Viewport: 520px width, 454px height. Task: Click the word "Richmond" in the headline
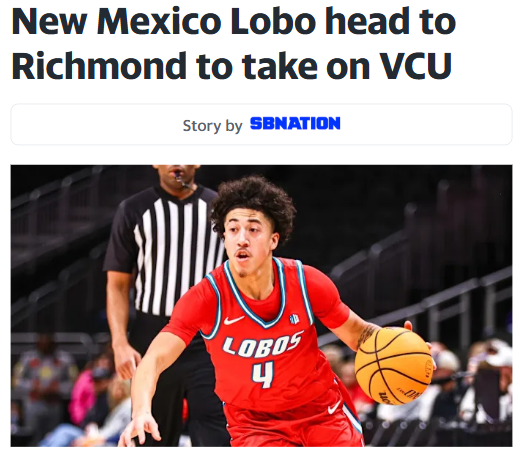click(x=99, y=66)
